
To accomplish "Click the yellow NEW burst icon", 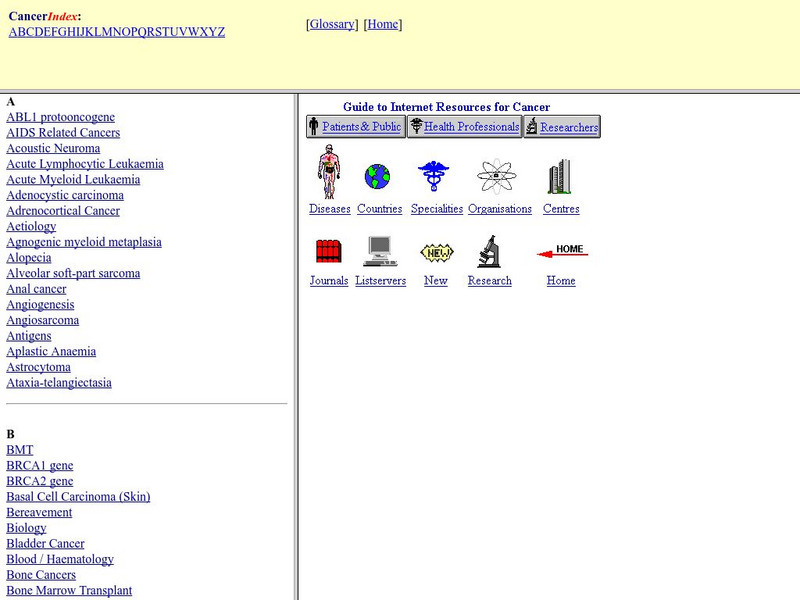I will pos(437,252).
